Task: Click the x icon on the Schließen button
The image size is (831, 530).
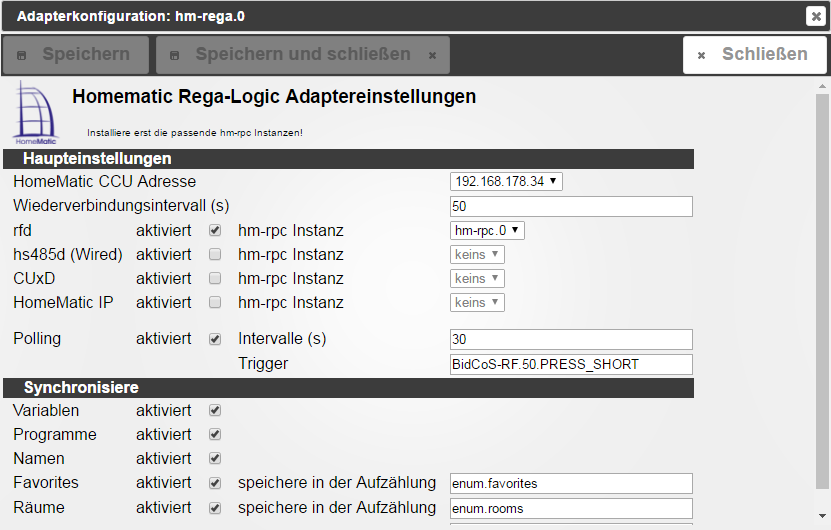Action: click(x=702, y=55)
